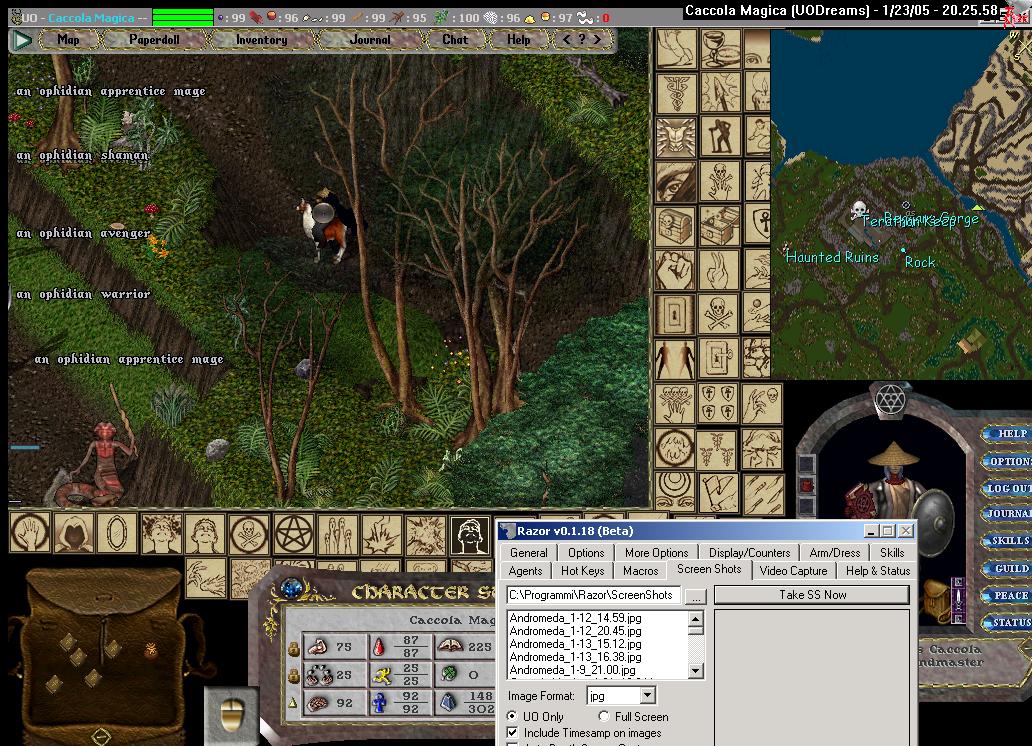
Task: Select Andromeda_1-9_21.00.jpg in the list
Action: click(x=573, y=670)
